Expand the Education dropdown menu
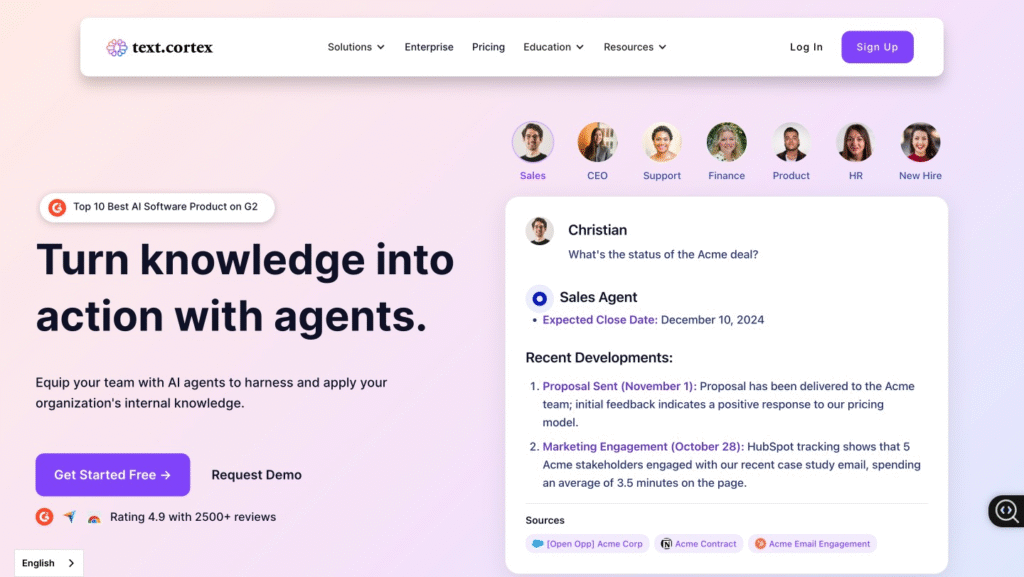This screenshot has width=1024, height=577. (554, 47)
